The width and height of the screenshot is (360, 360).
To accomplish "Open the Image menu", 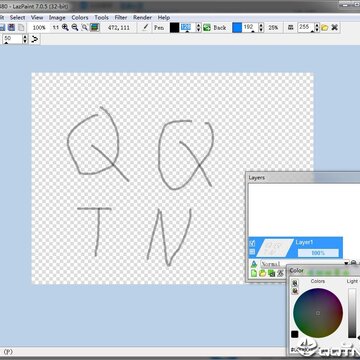I will coord(57,17).
